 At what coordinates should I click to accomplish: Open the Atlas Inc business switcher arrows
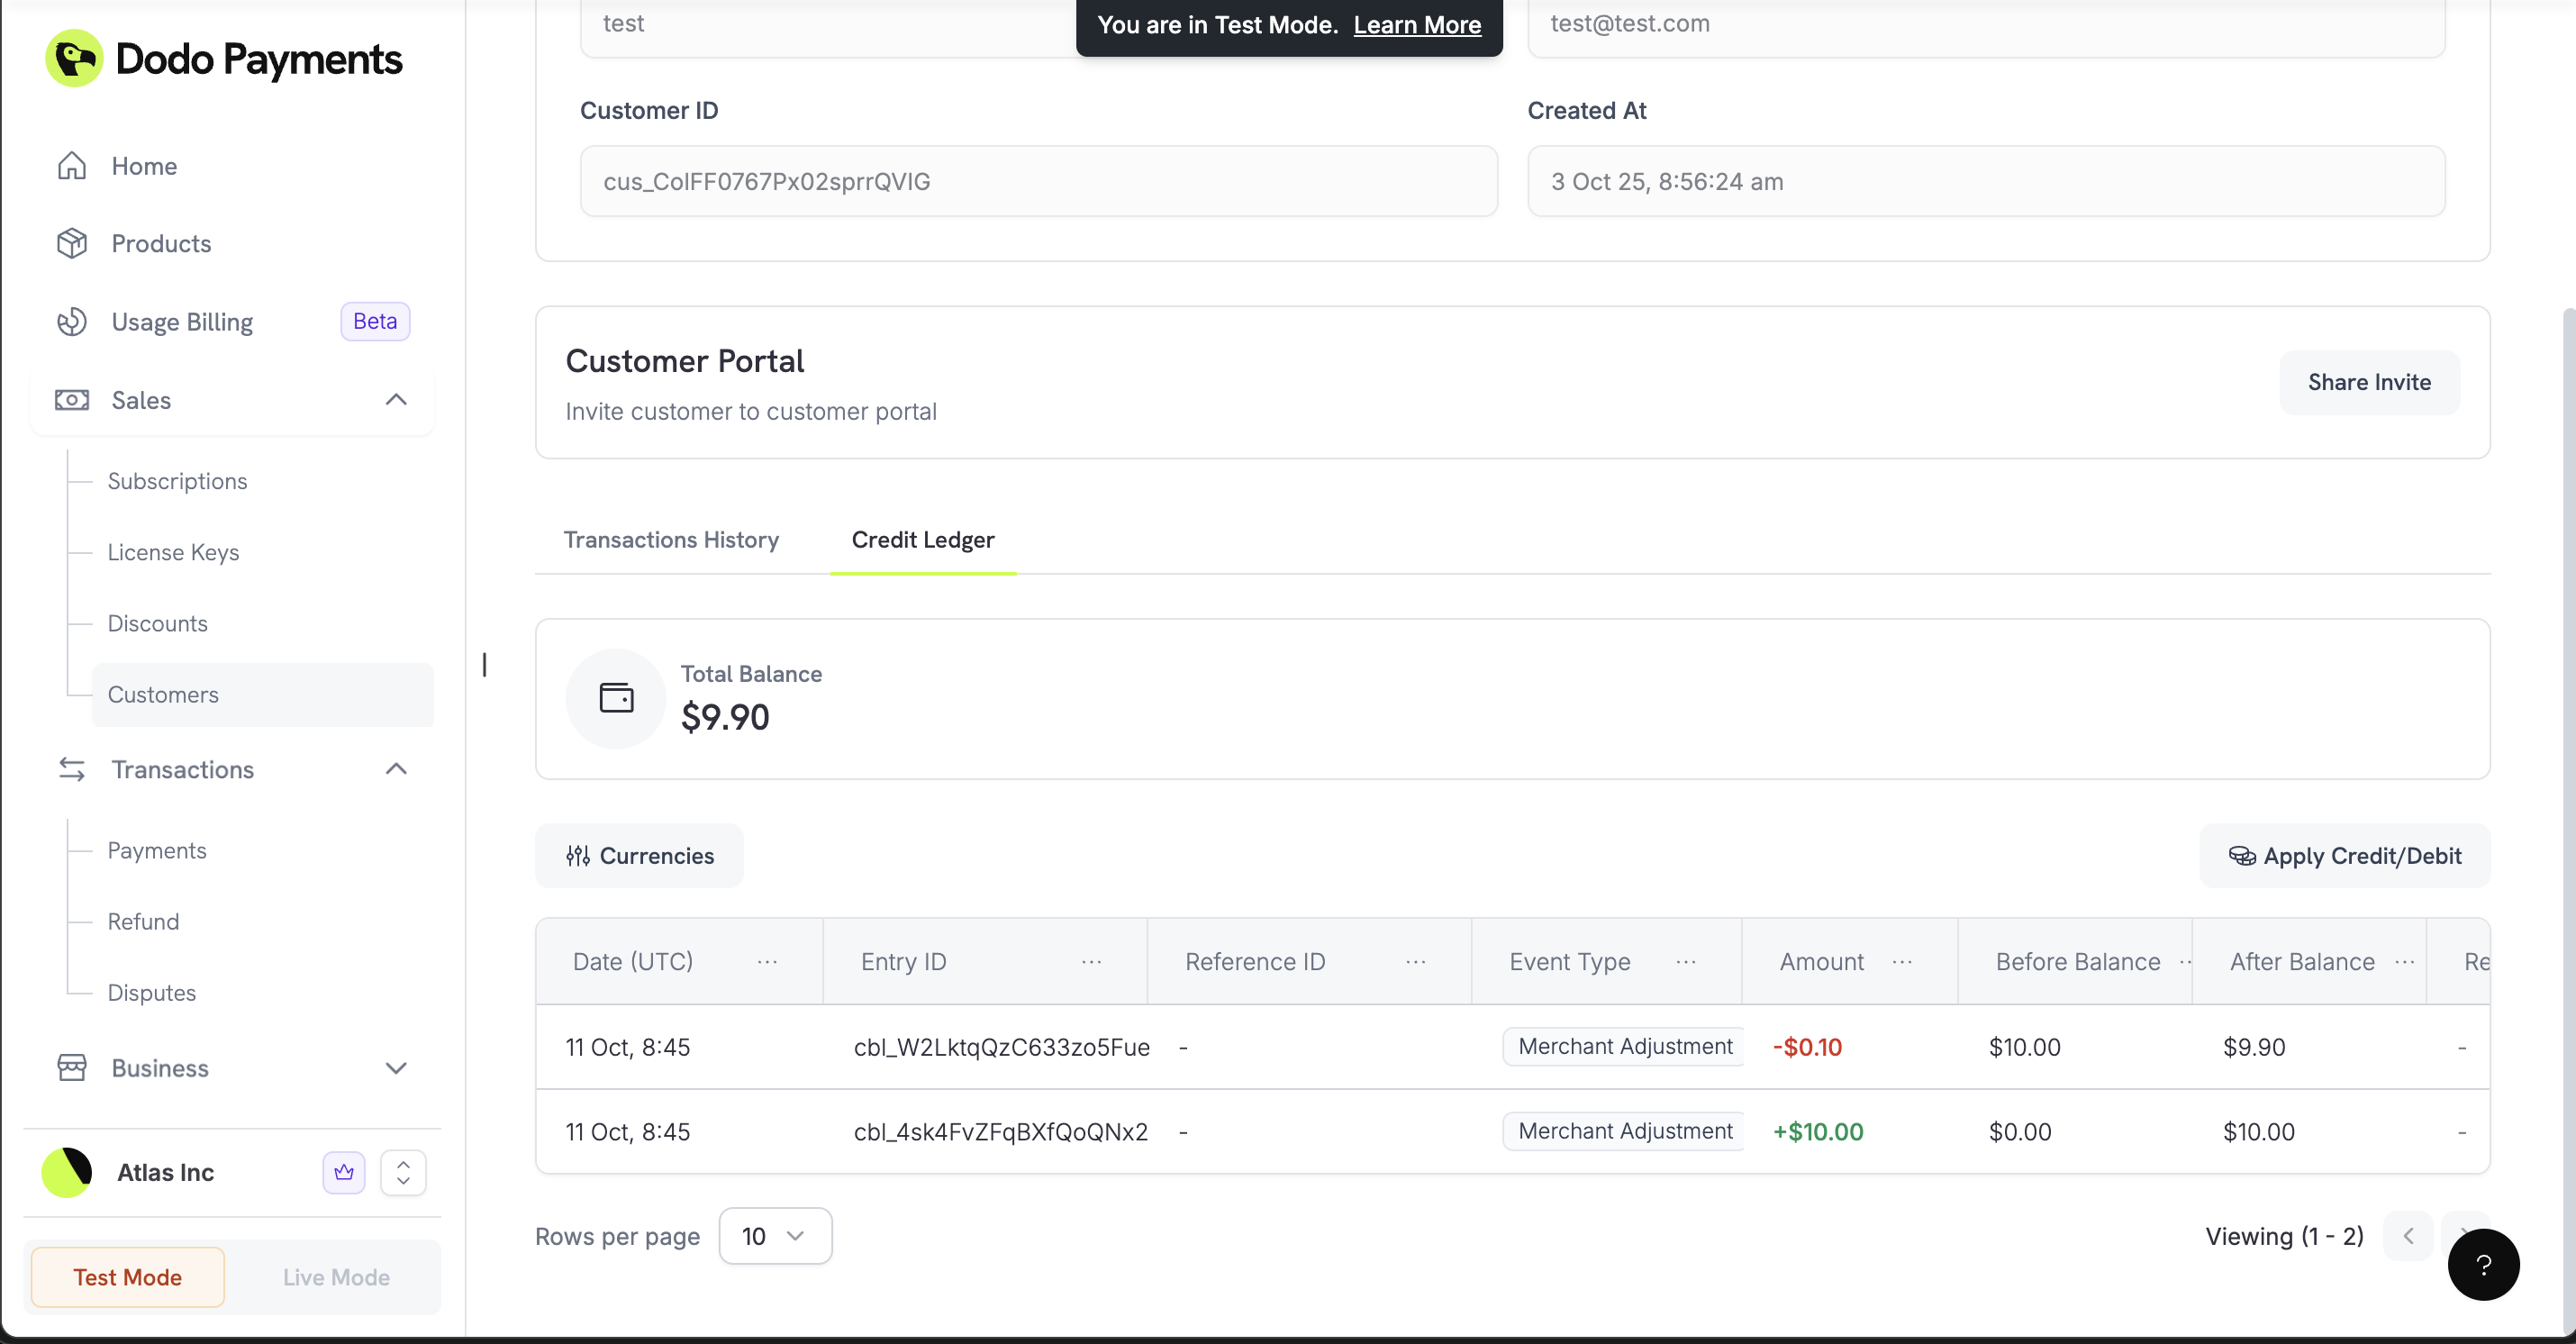click(x=403, y=1172)
